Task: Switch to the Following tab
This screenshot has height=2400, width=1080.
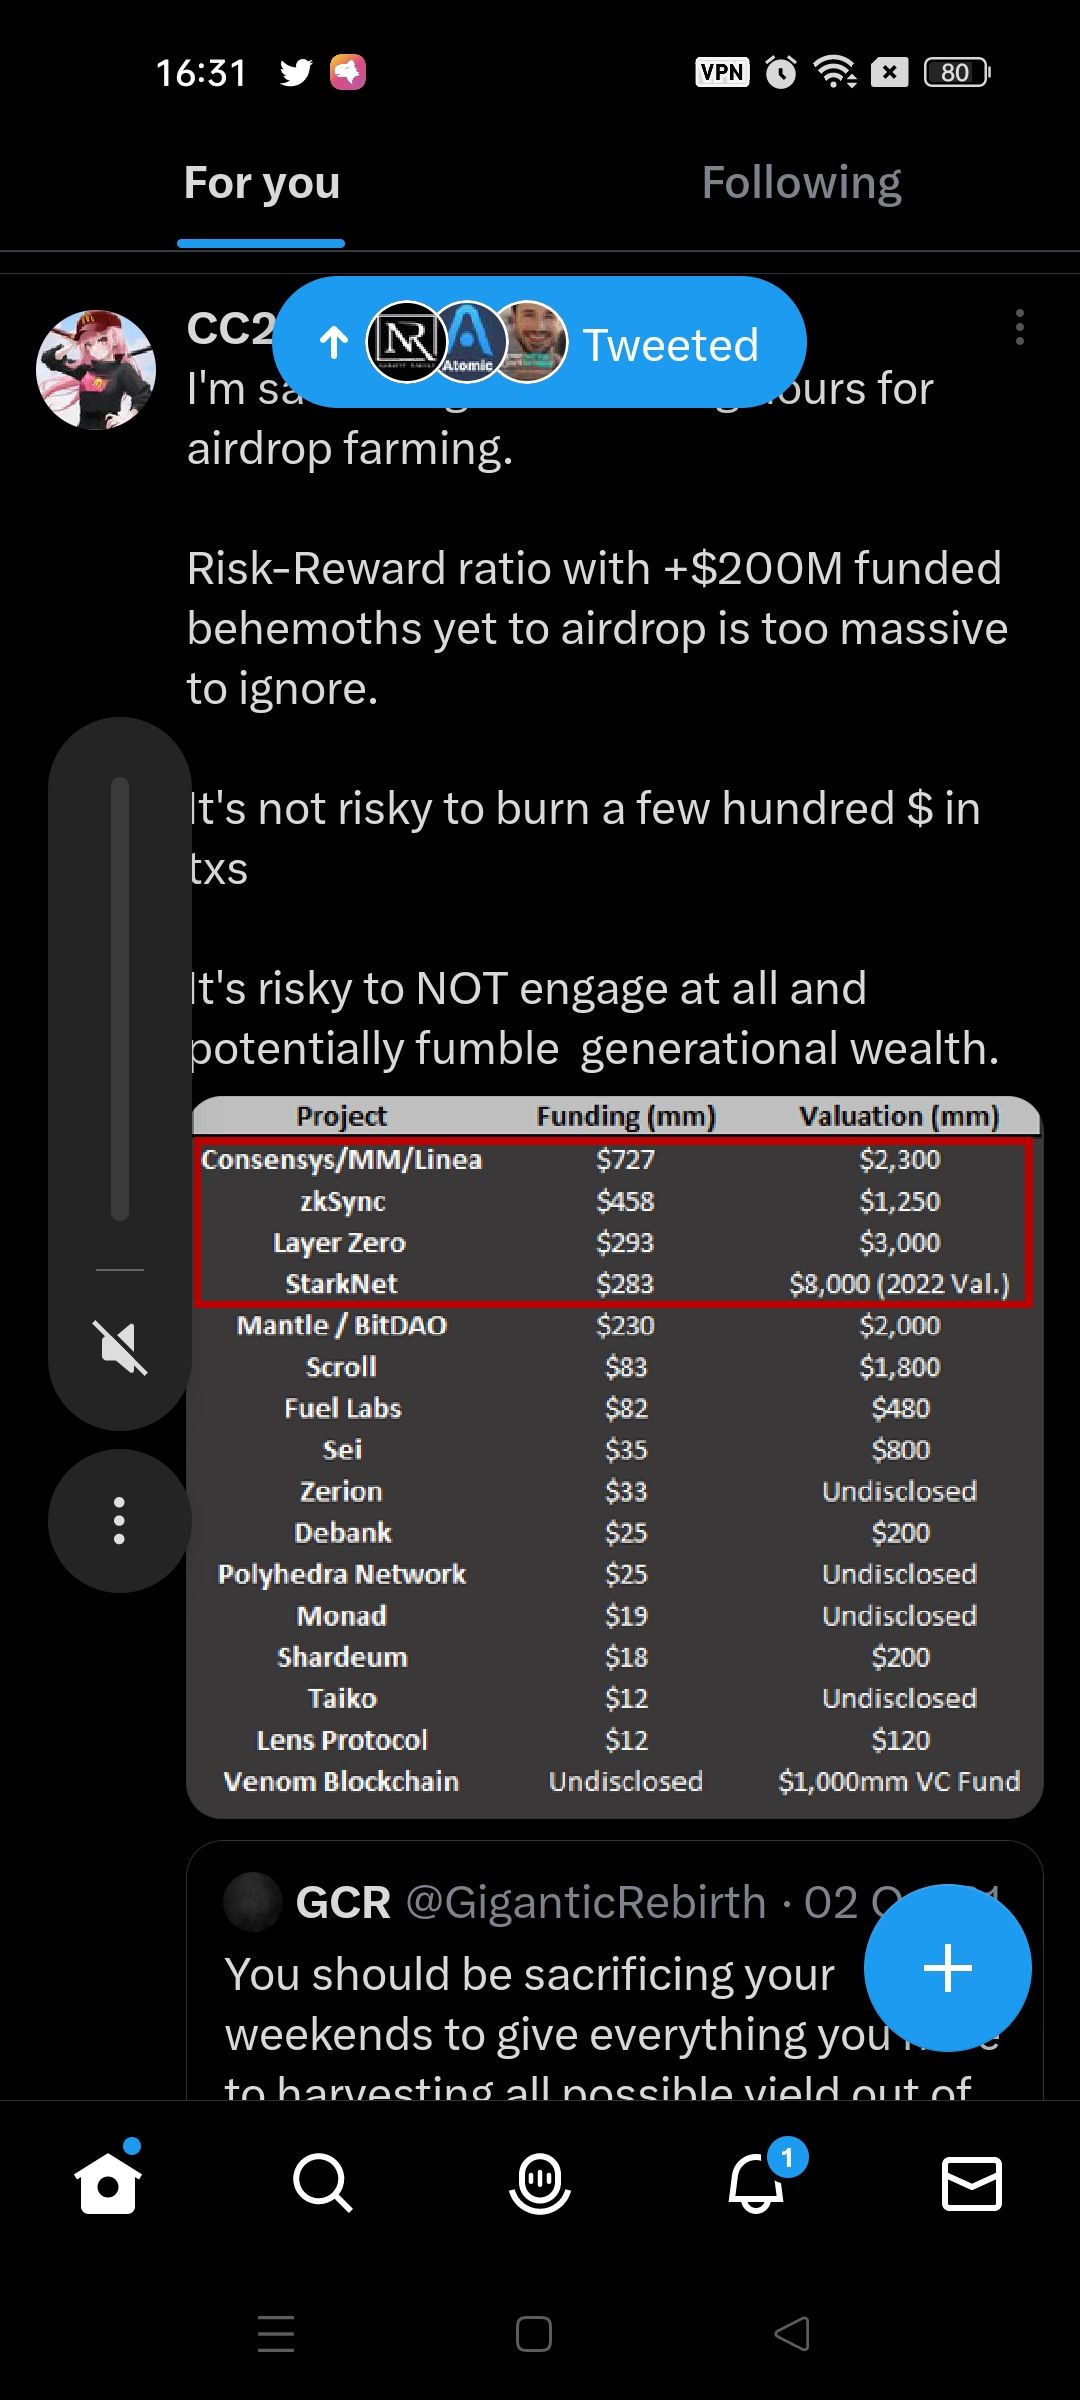Action: (801, 184)
